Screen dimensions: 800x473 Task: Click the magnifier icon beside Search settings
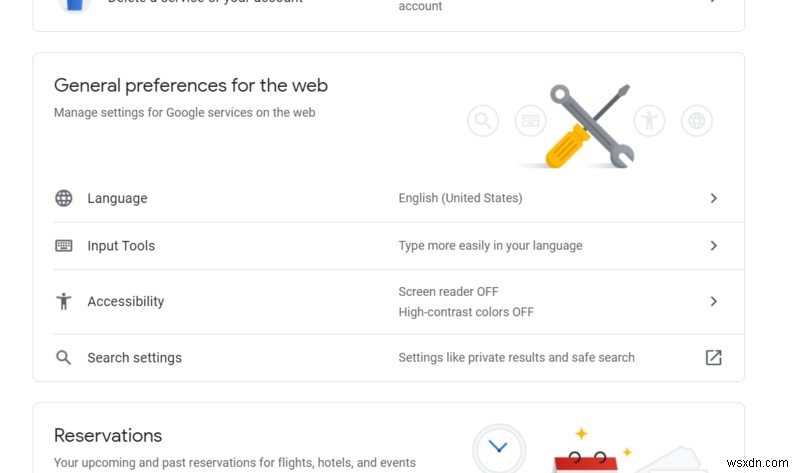[64, 357]
